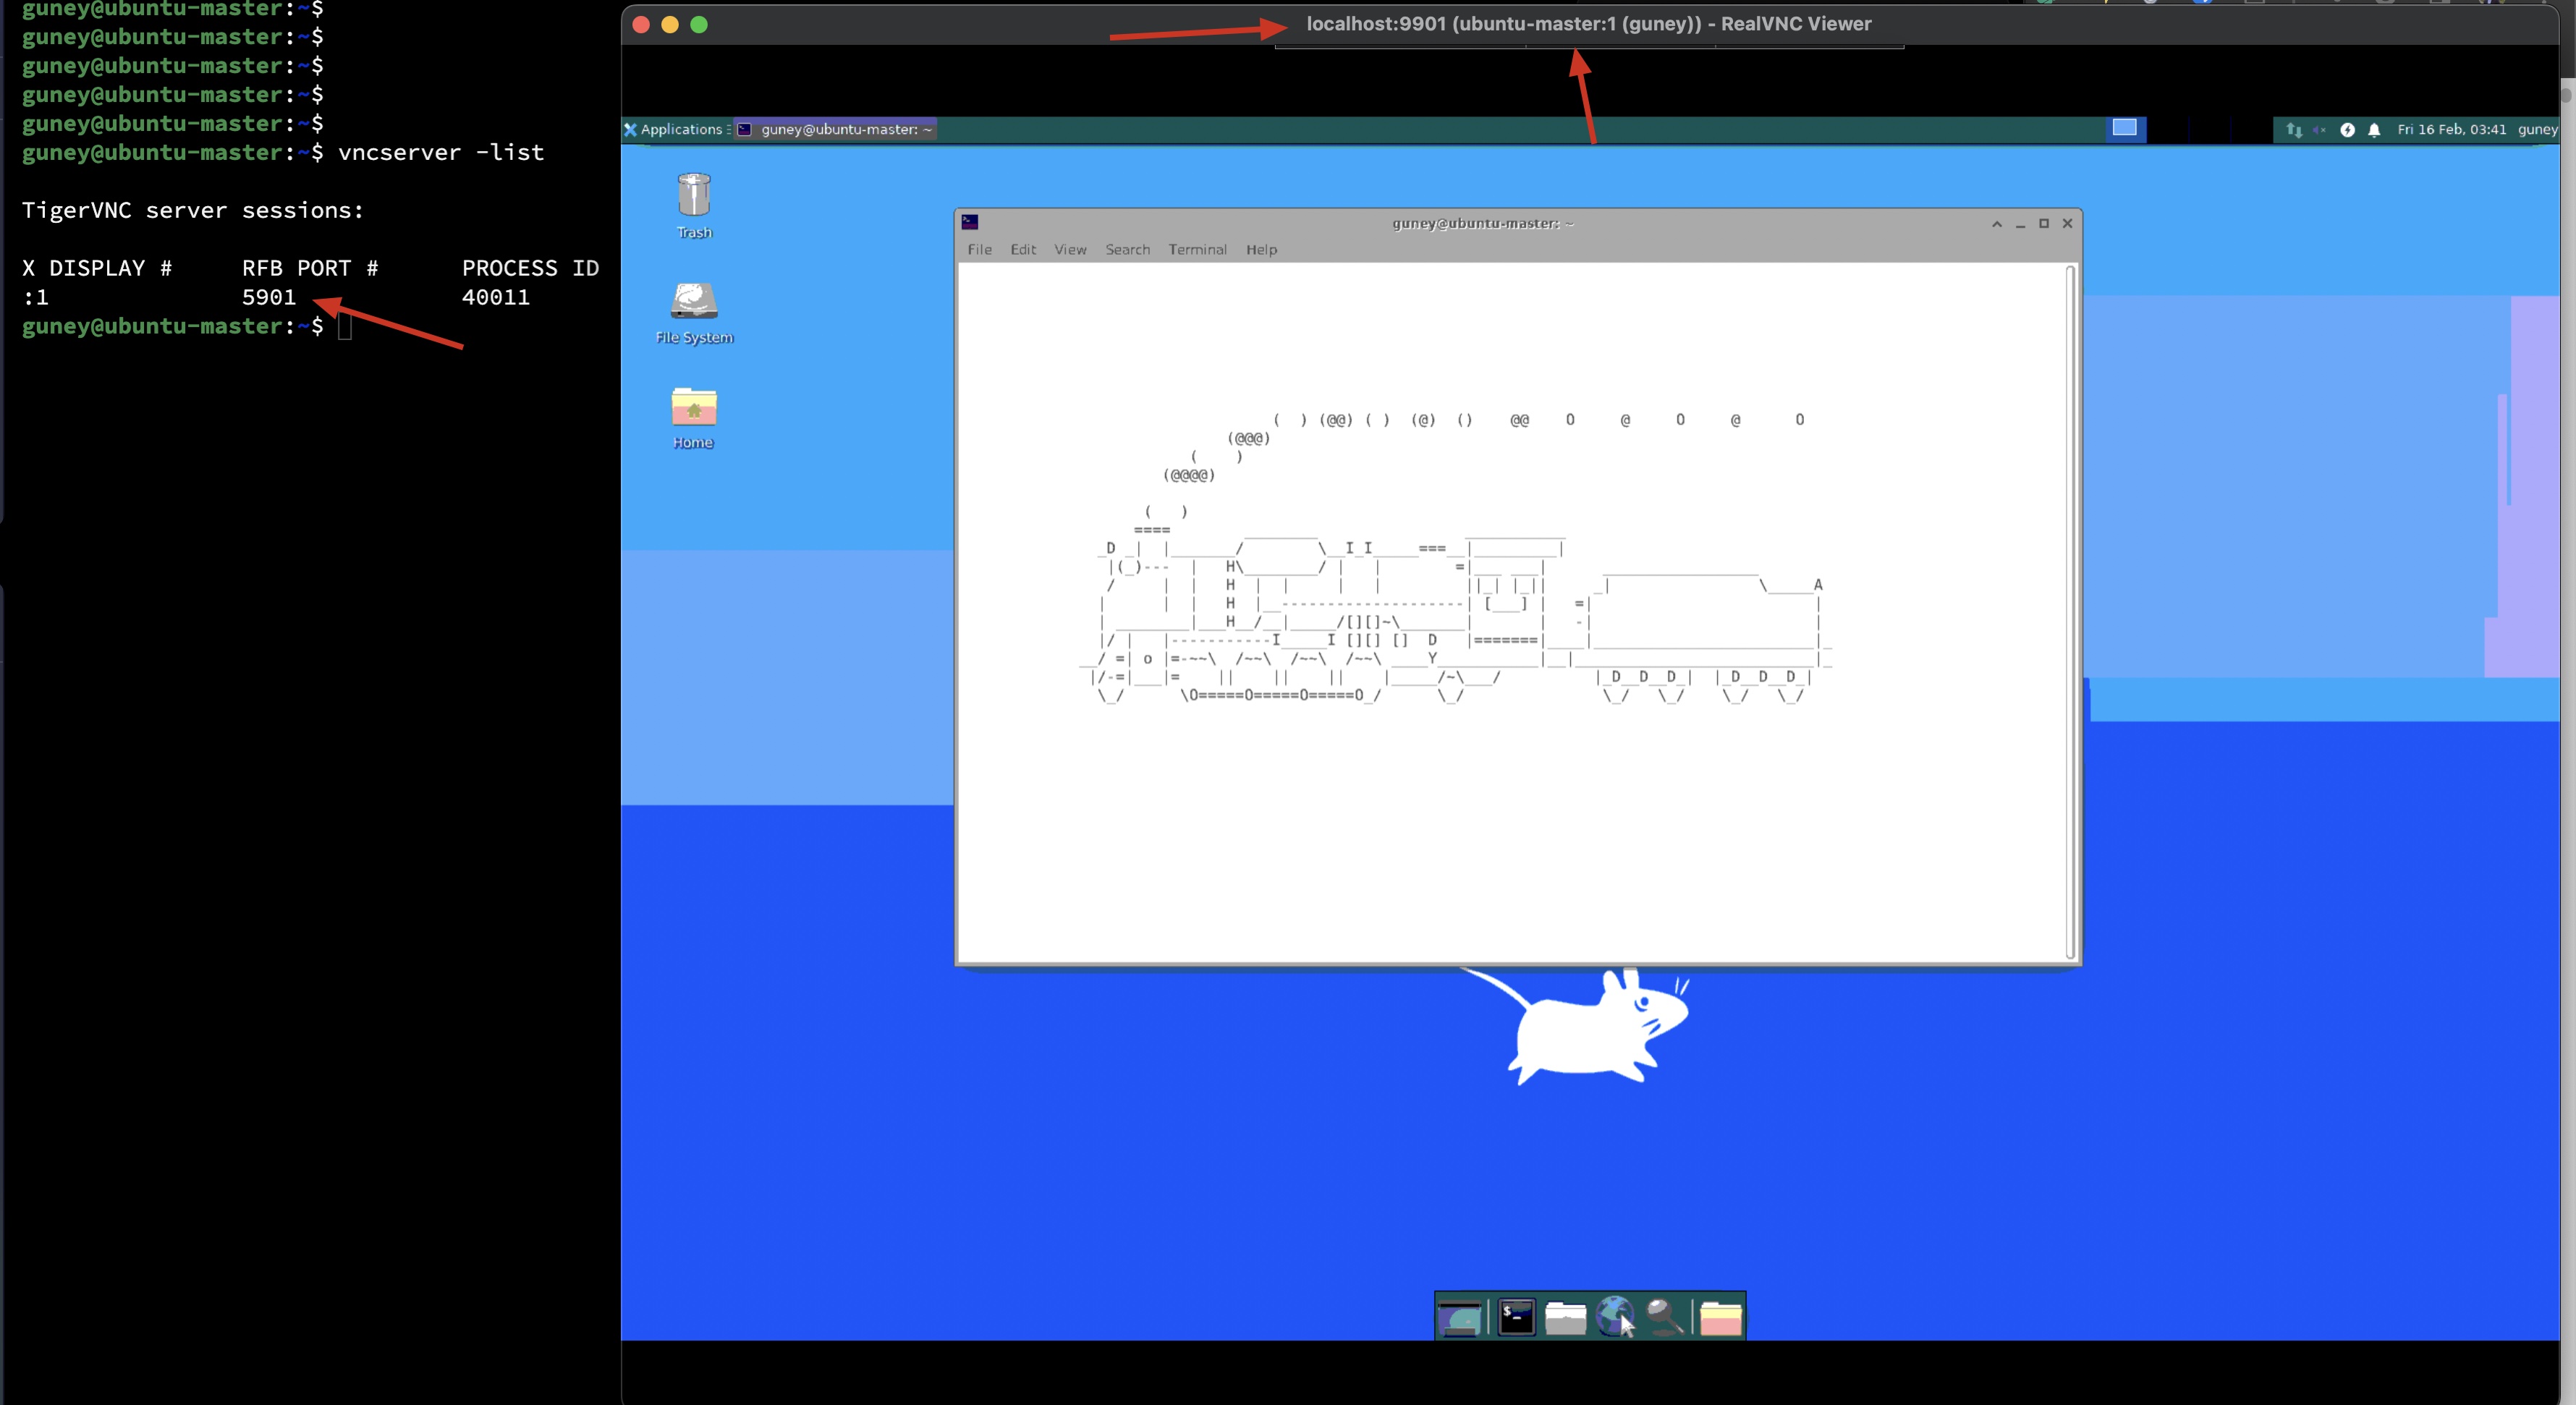2576x1405 pixels.
Task: Click the cursor at the last left-terminal prompt
Action: (345, 326)
